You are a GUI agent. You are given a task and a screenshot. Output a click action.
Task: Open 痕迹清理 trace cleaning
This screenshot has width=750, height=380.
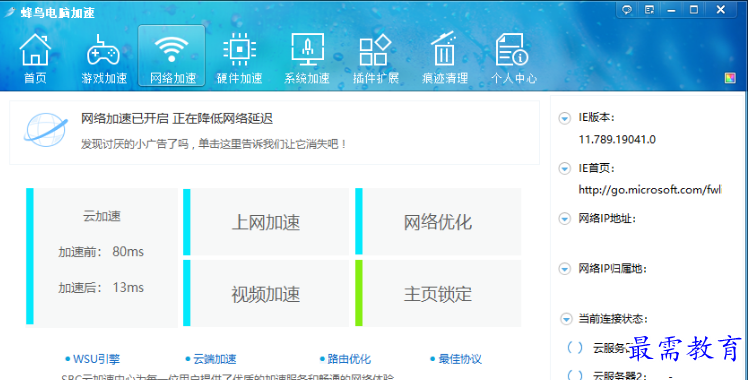coord(445,58)
